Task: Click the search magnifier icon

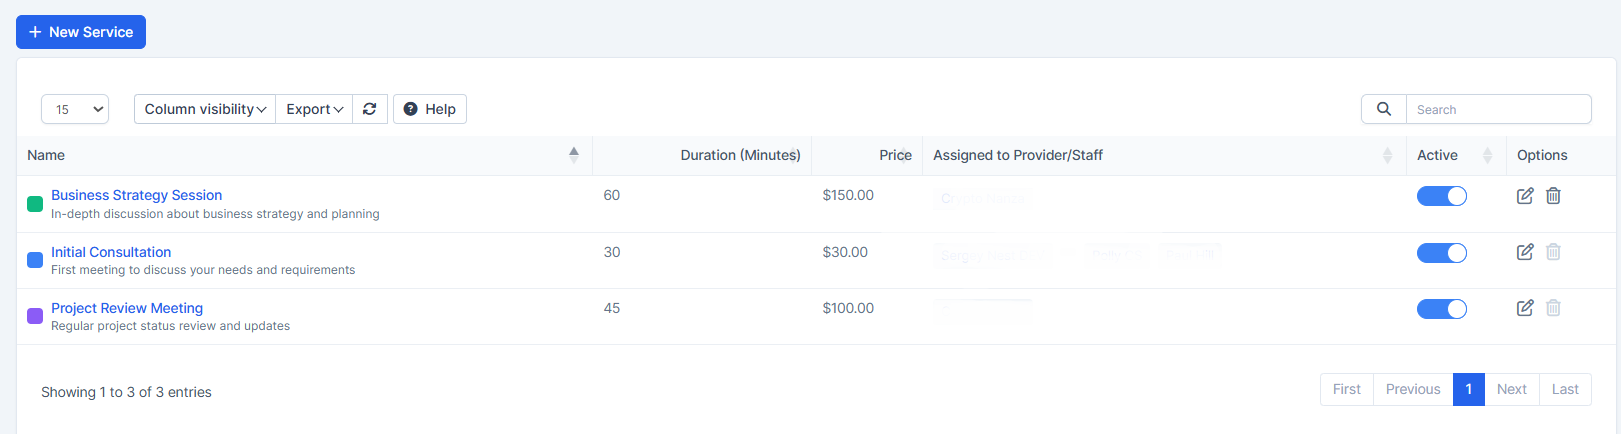Action: click(x=1384, y=109)
